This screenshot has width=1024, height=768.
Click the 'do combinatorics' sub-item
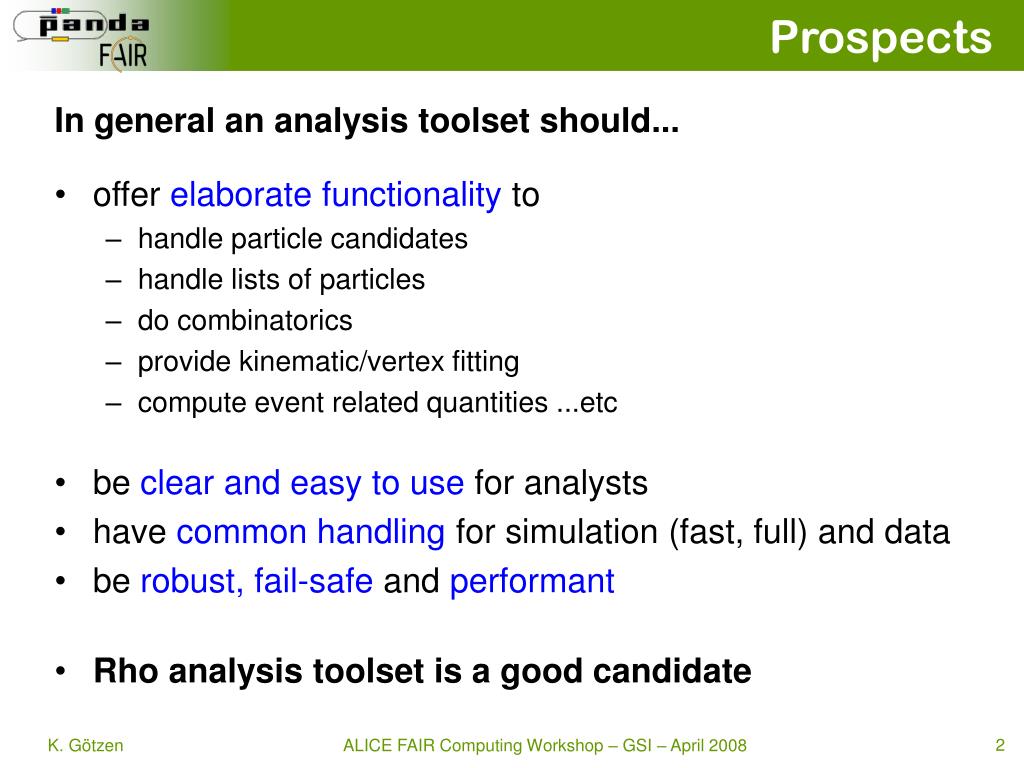pos(245,321)
